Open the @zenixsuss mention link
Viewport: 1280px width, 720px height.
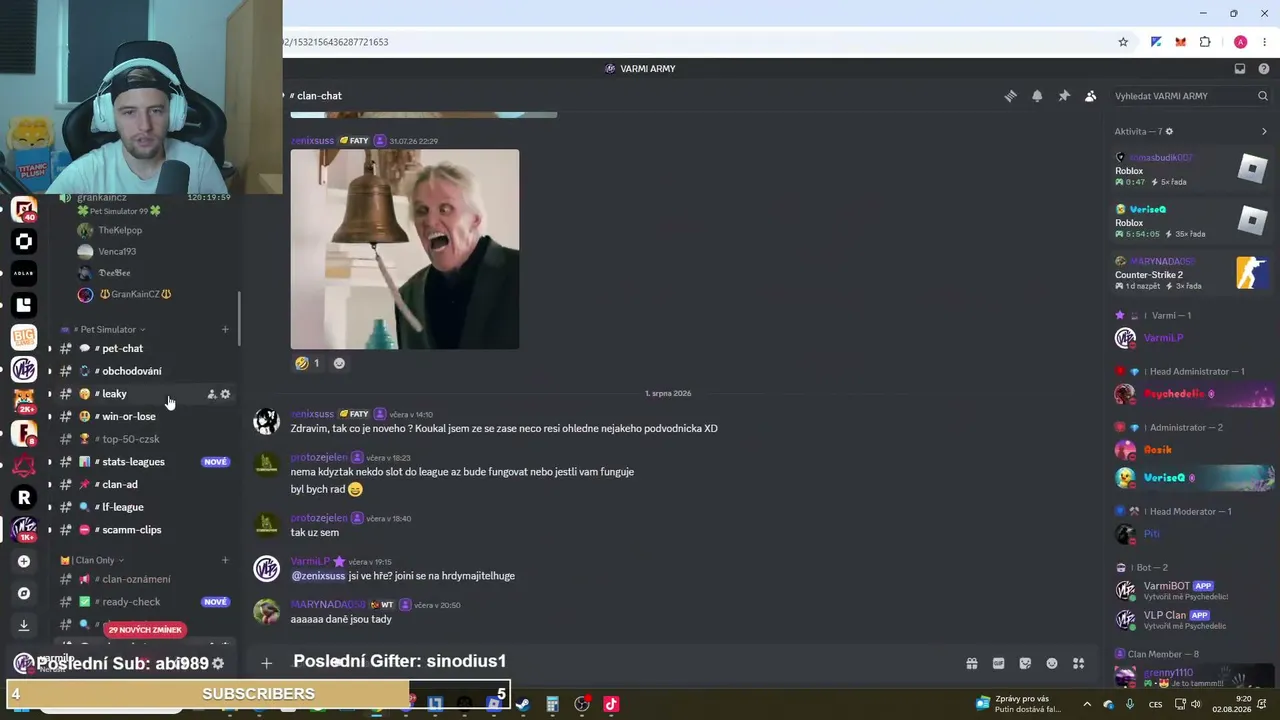318,576
